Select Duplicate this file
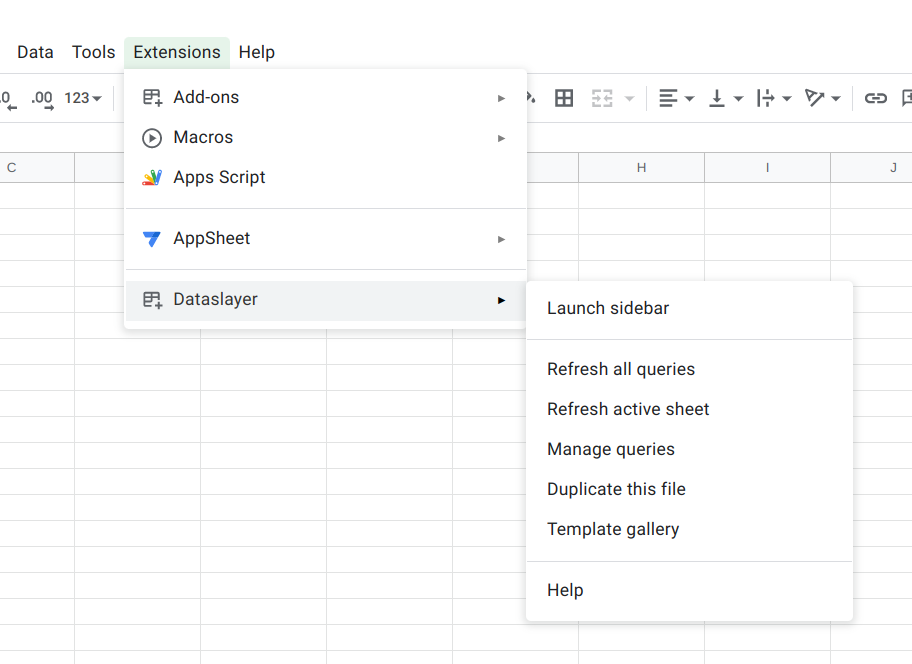 689,490
